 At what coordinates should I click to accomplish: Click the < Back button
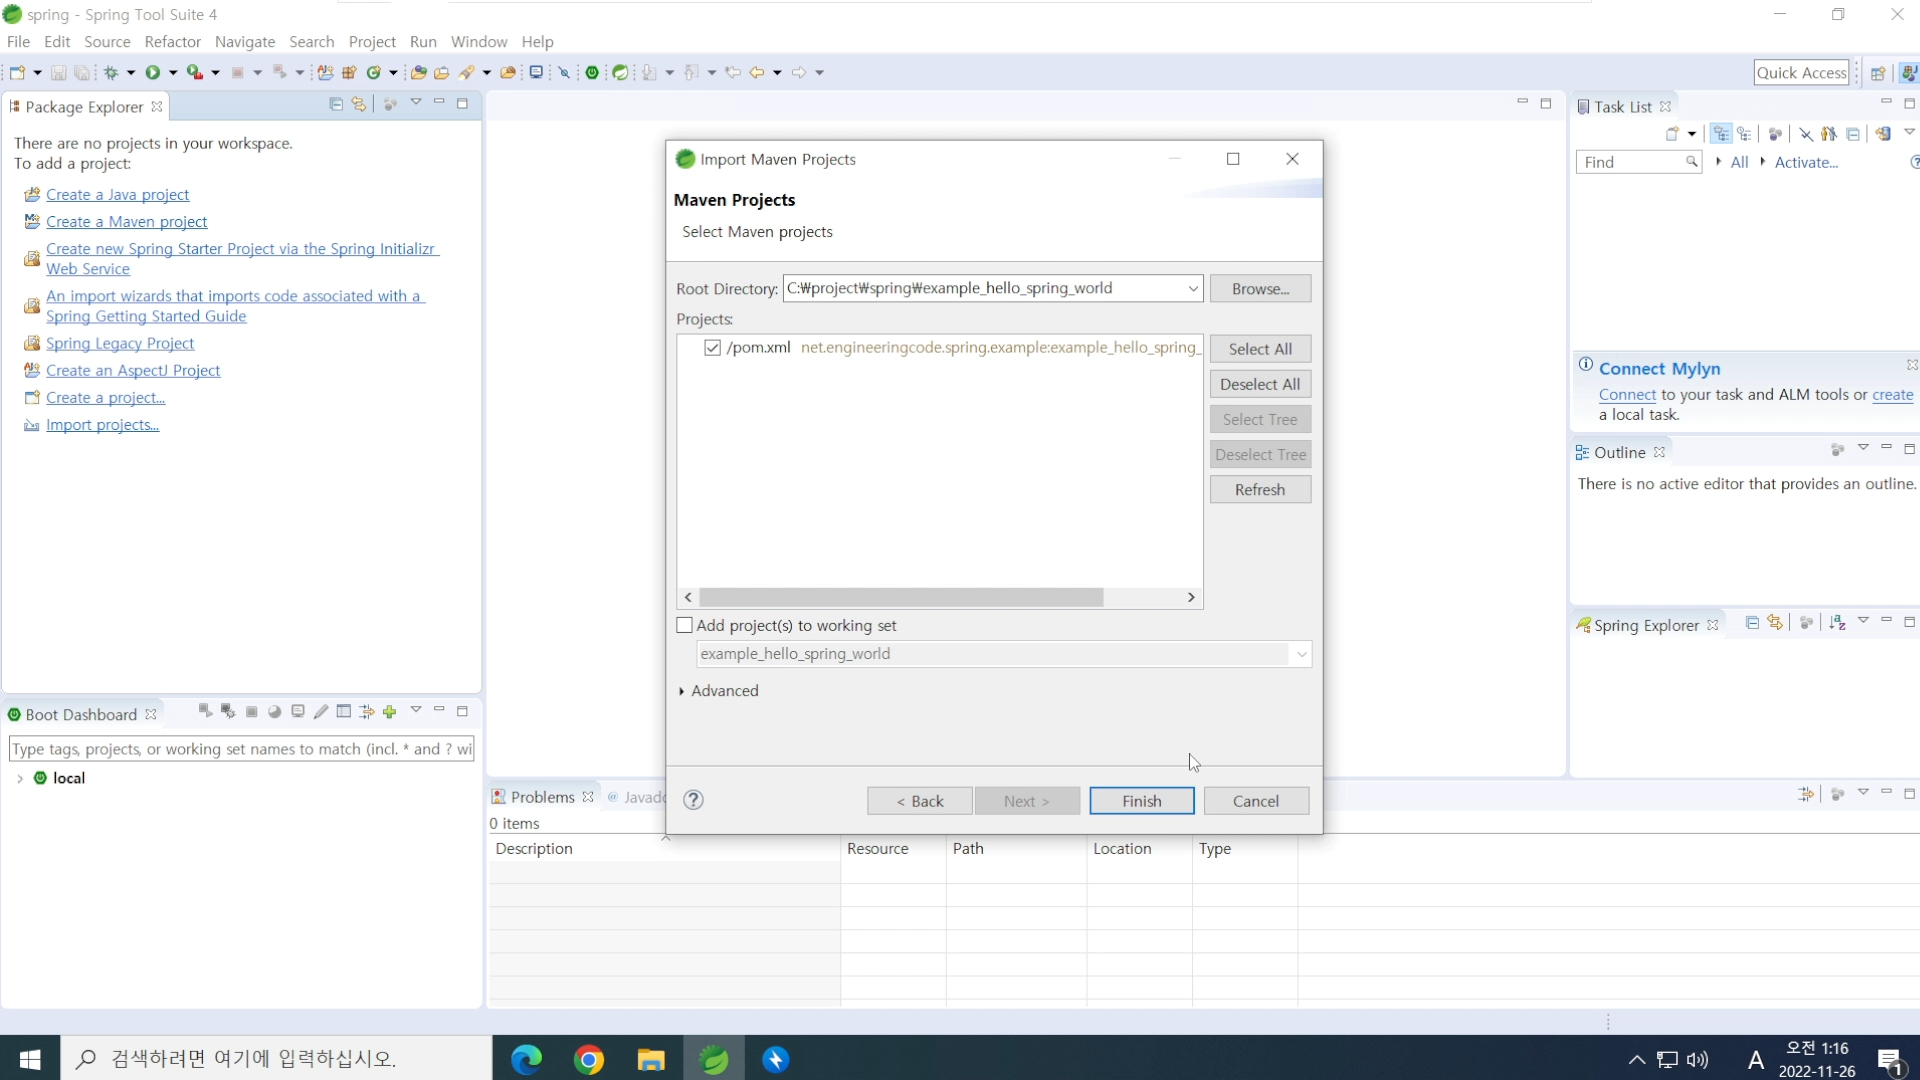tap(920, 801)
